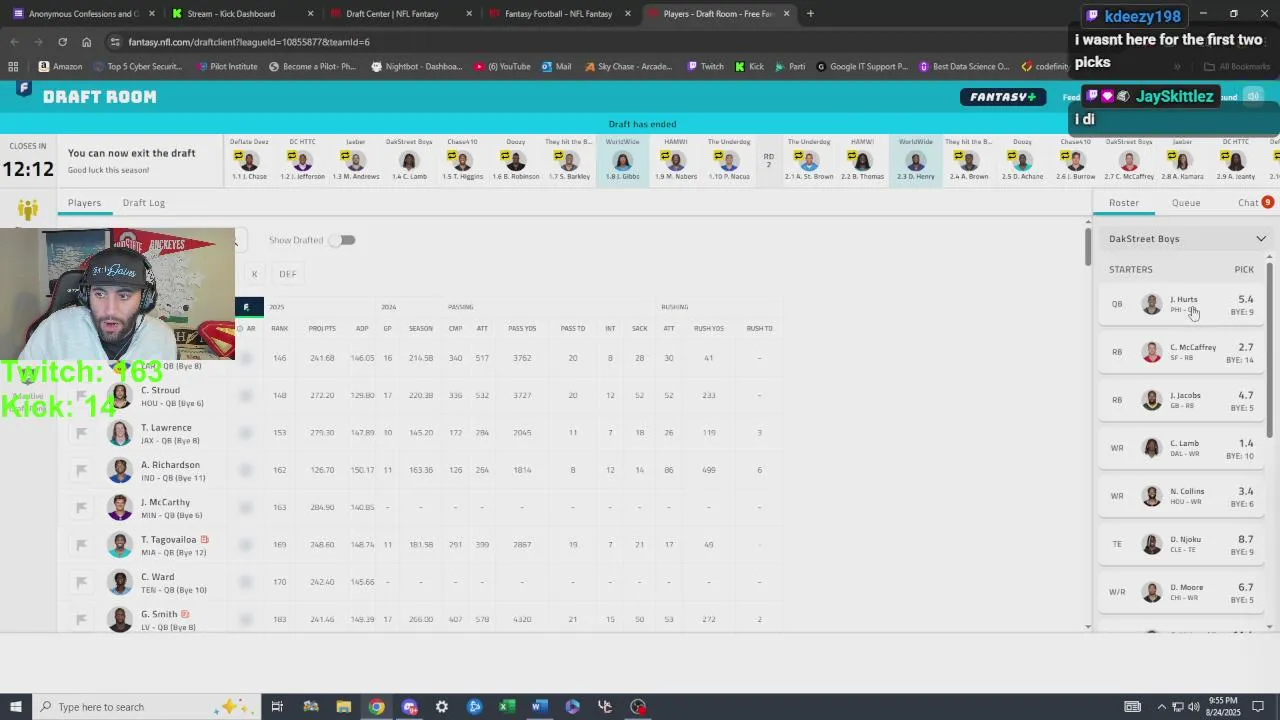The width and height of the screenshot is (1280, 720).
Task: Toggle the Show Drafted switch
Action: 342,240
